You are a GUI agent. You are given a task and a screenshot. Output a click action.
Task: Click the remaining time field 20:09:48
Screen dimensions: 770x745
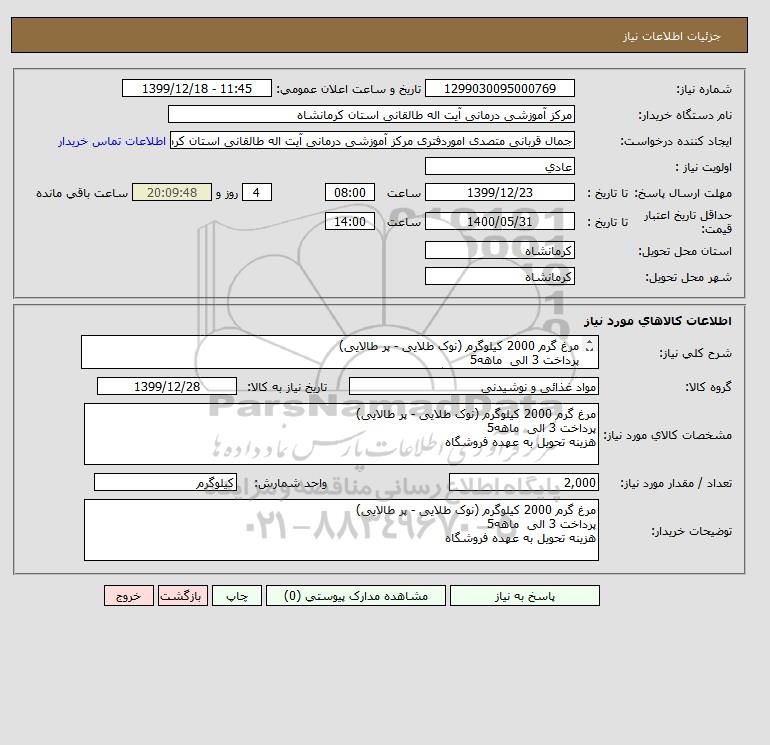172,193
